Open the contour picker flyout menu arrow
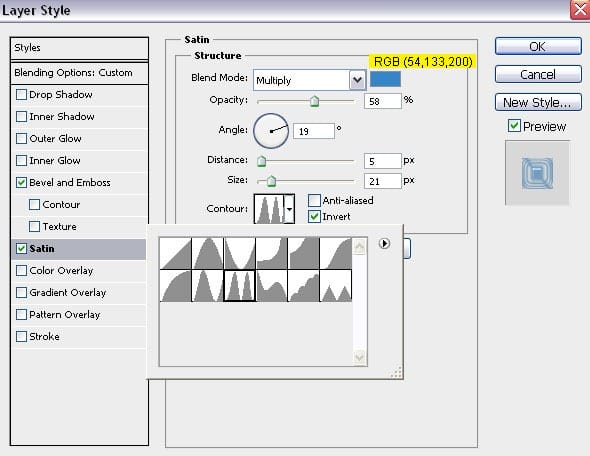Screen dimensions: 590x456 tap(384, 244)
